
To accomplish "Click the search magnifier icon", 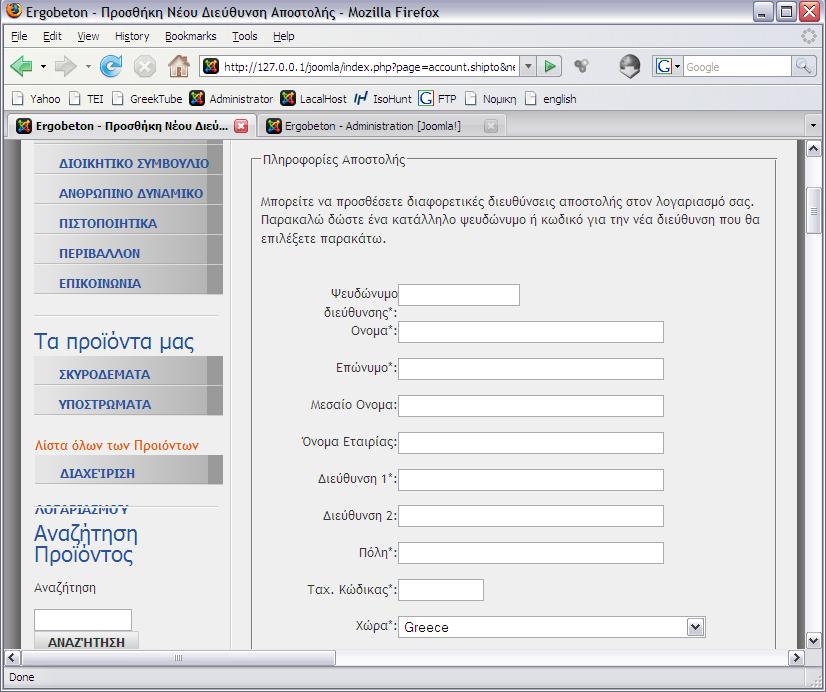I will [803, 67].
